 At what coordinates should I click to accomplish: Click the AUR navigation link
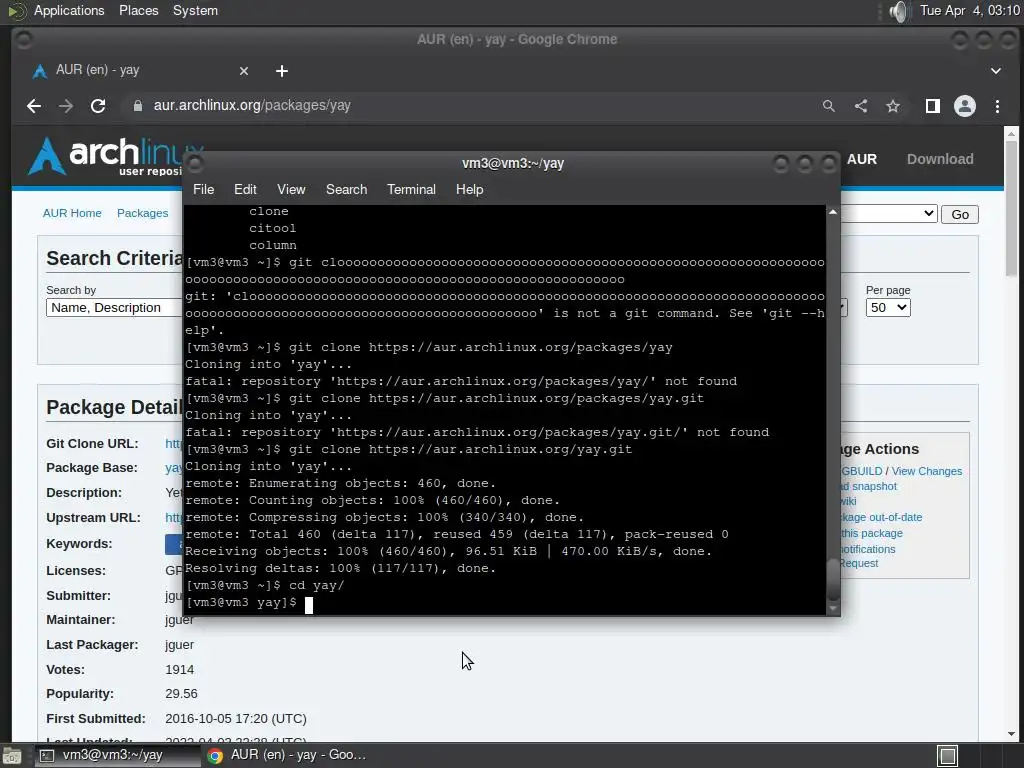pos(861,159)
